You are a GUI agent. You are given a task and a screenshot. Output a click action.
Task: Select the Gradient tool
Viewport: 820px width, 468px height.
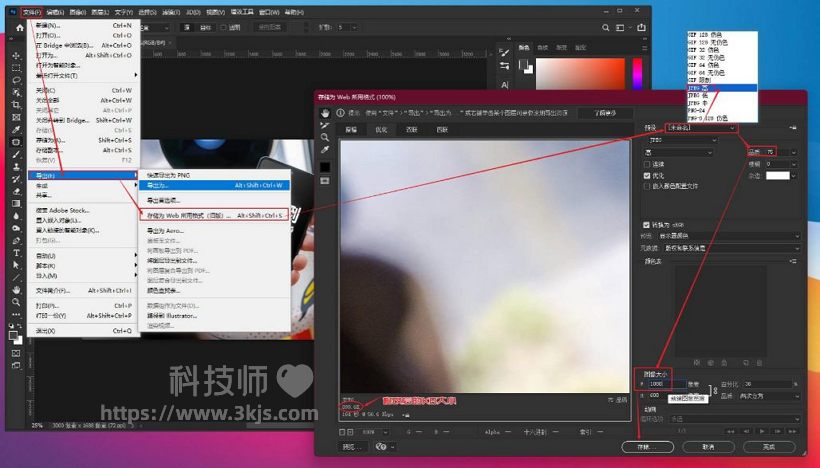pyautogui.click(x=16, y=203)
